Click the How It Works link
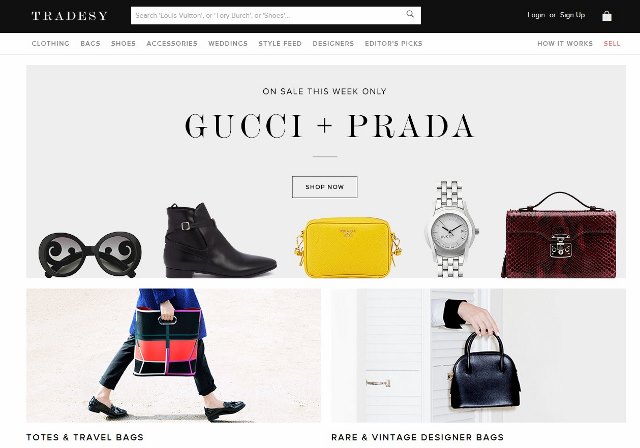This screenshot has width=640, height=448. coord(565,44)
